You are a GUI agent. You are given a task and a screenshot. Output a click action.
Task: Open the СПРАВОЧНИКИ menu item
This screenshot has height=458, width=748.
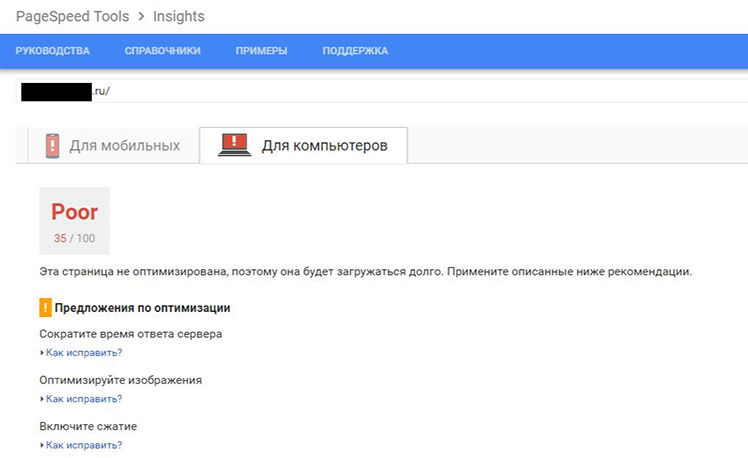click(163, 51)
